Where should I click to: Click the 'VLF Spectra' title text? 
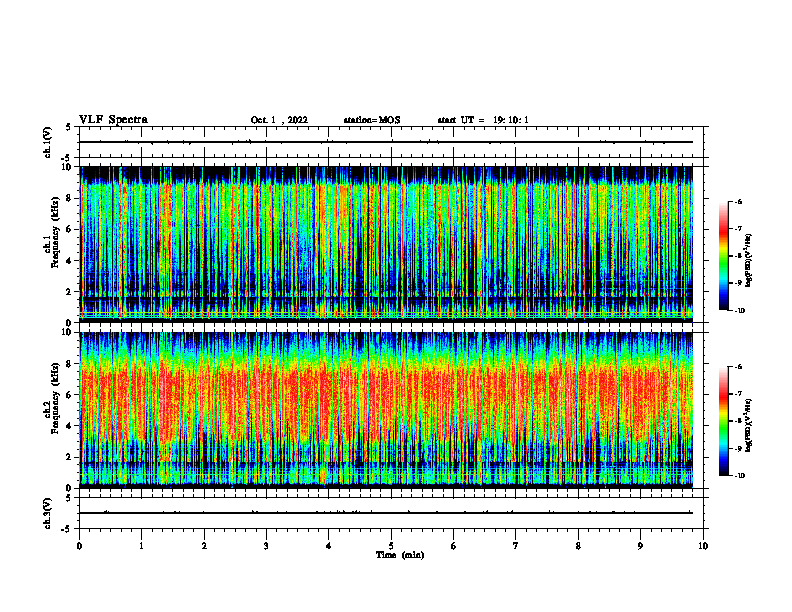pos(113,120)
